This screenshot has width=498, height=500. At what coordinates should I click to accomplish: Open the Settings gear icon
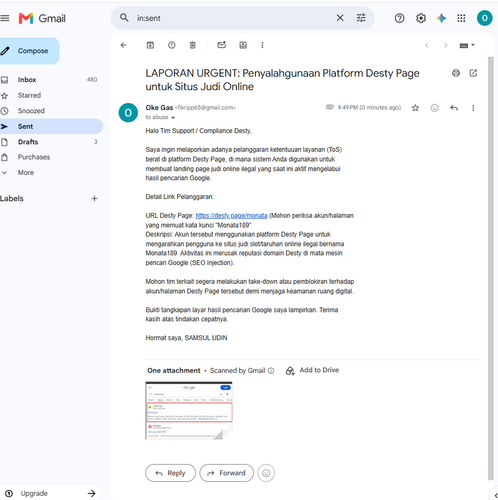coord(421,18)
